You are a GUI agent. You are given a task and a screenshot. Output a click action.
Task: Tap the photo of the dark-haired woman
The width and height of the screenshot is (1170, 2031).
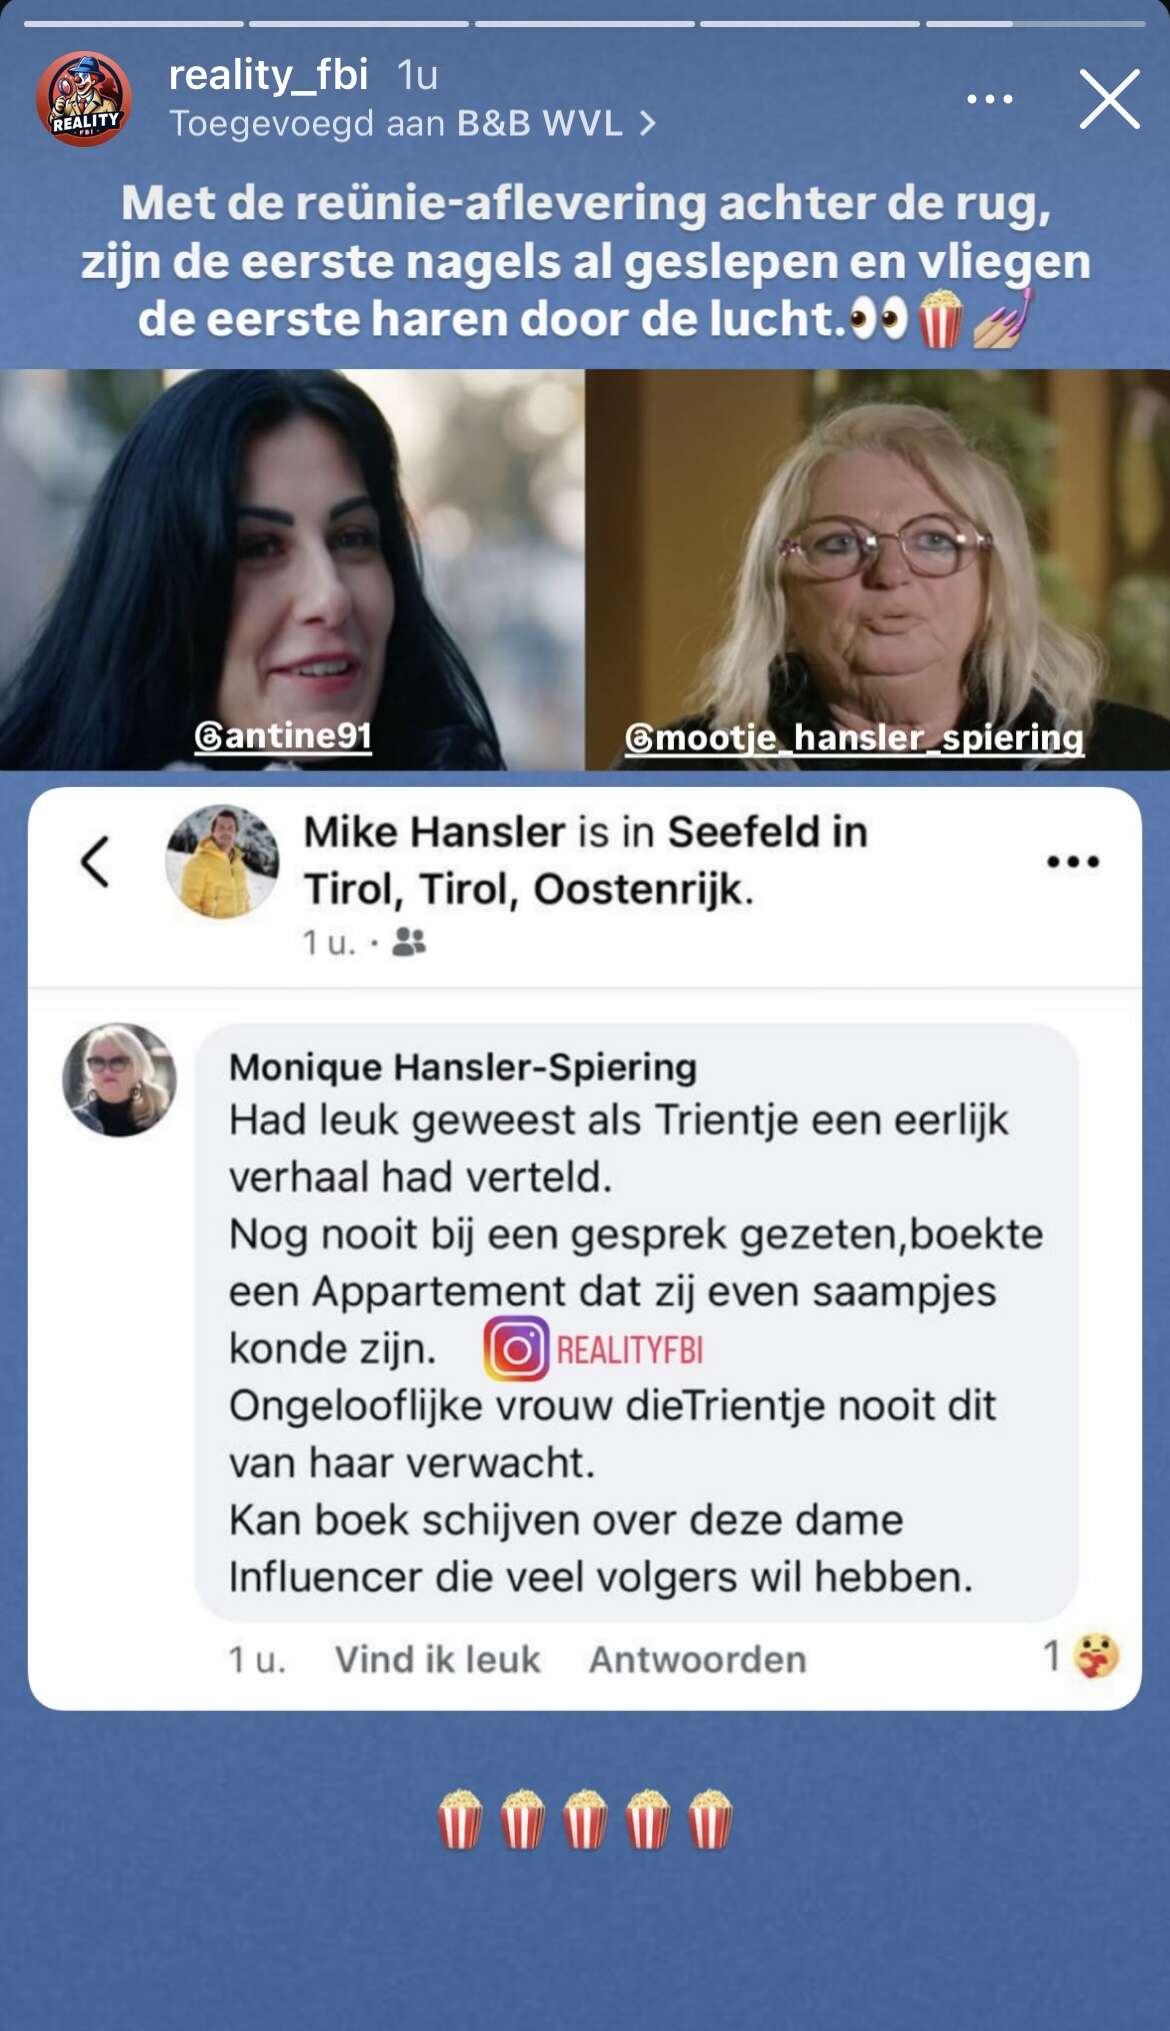click(292, 570)
